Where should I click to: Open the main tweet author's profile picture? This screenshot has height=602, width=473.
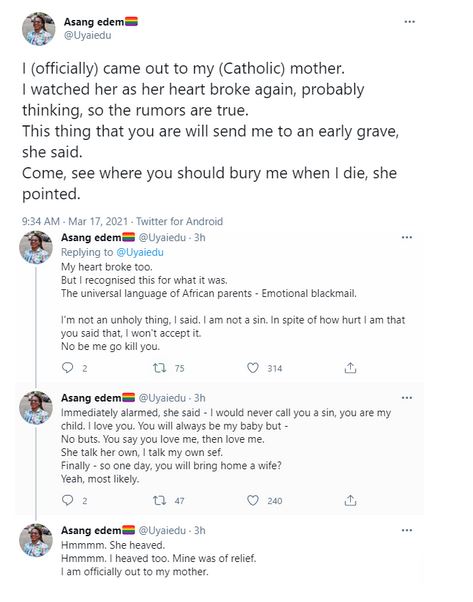tap(38, 29)
